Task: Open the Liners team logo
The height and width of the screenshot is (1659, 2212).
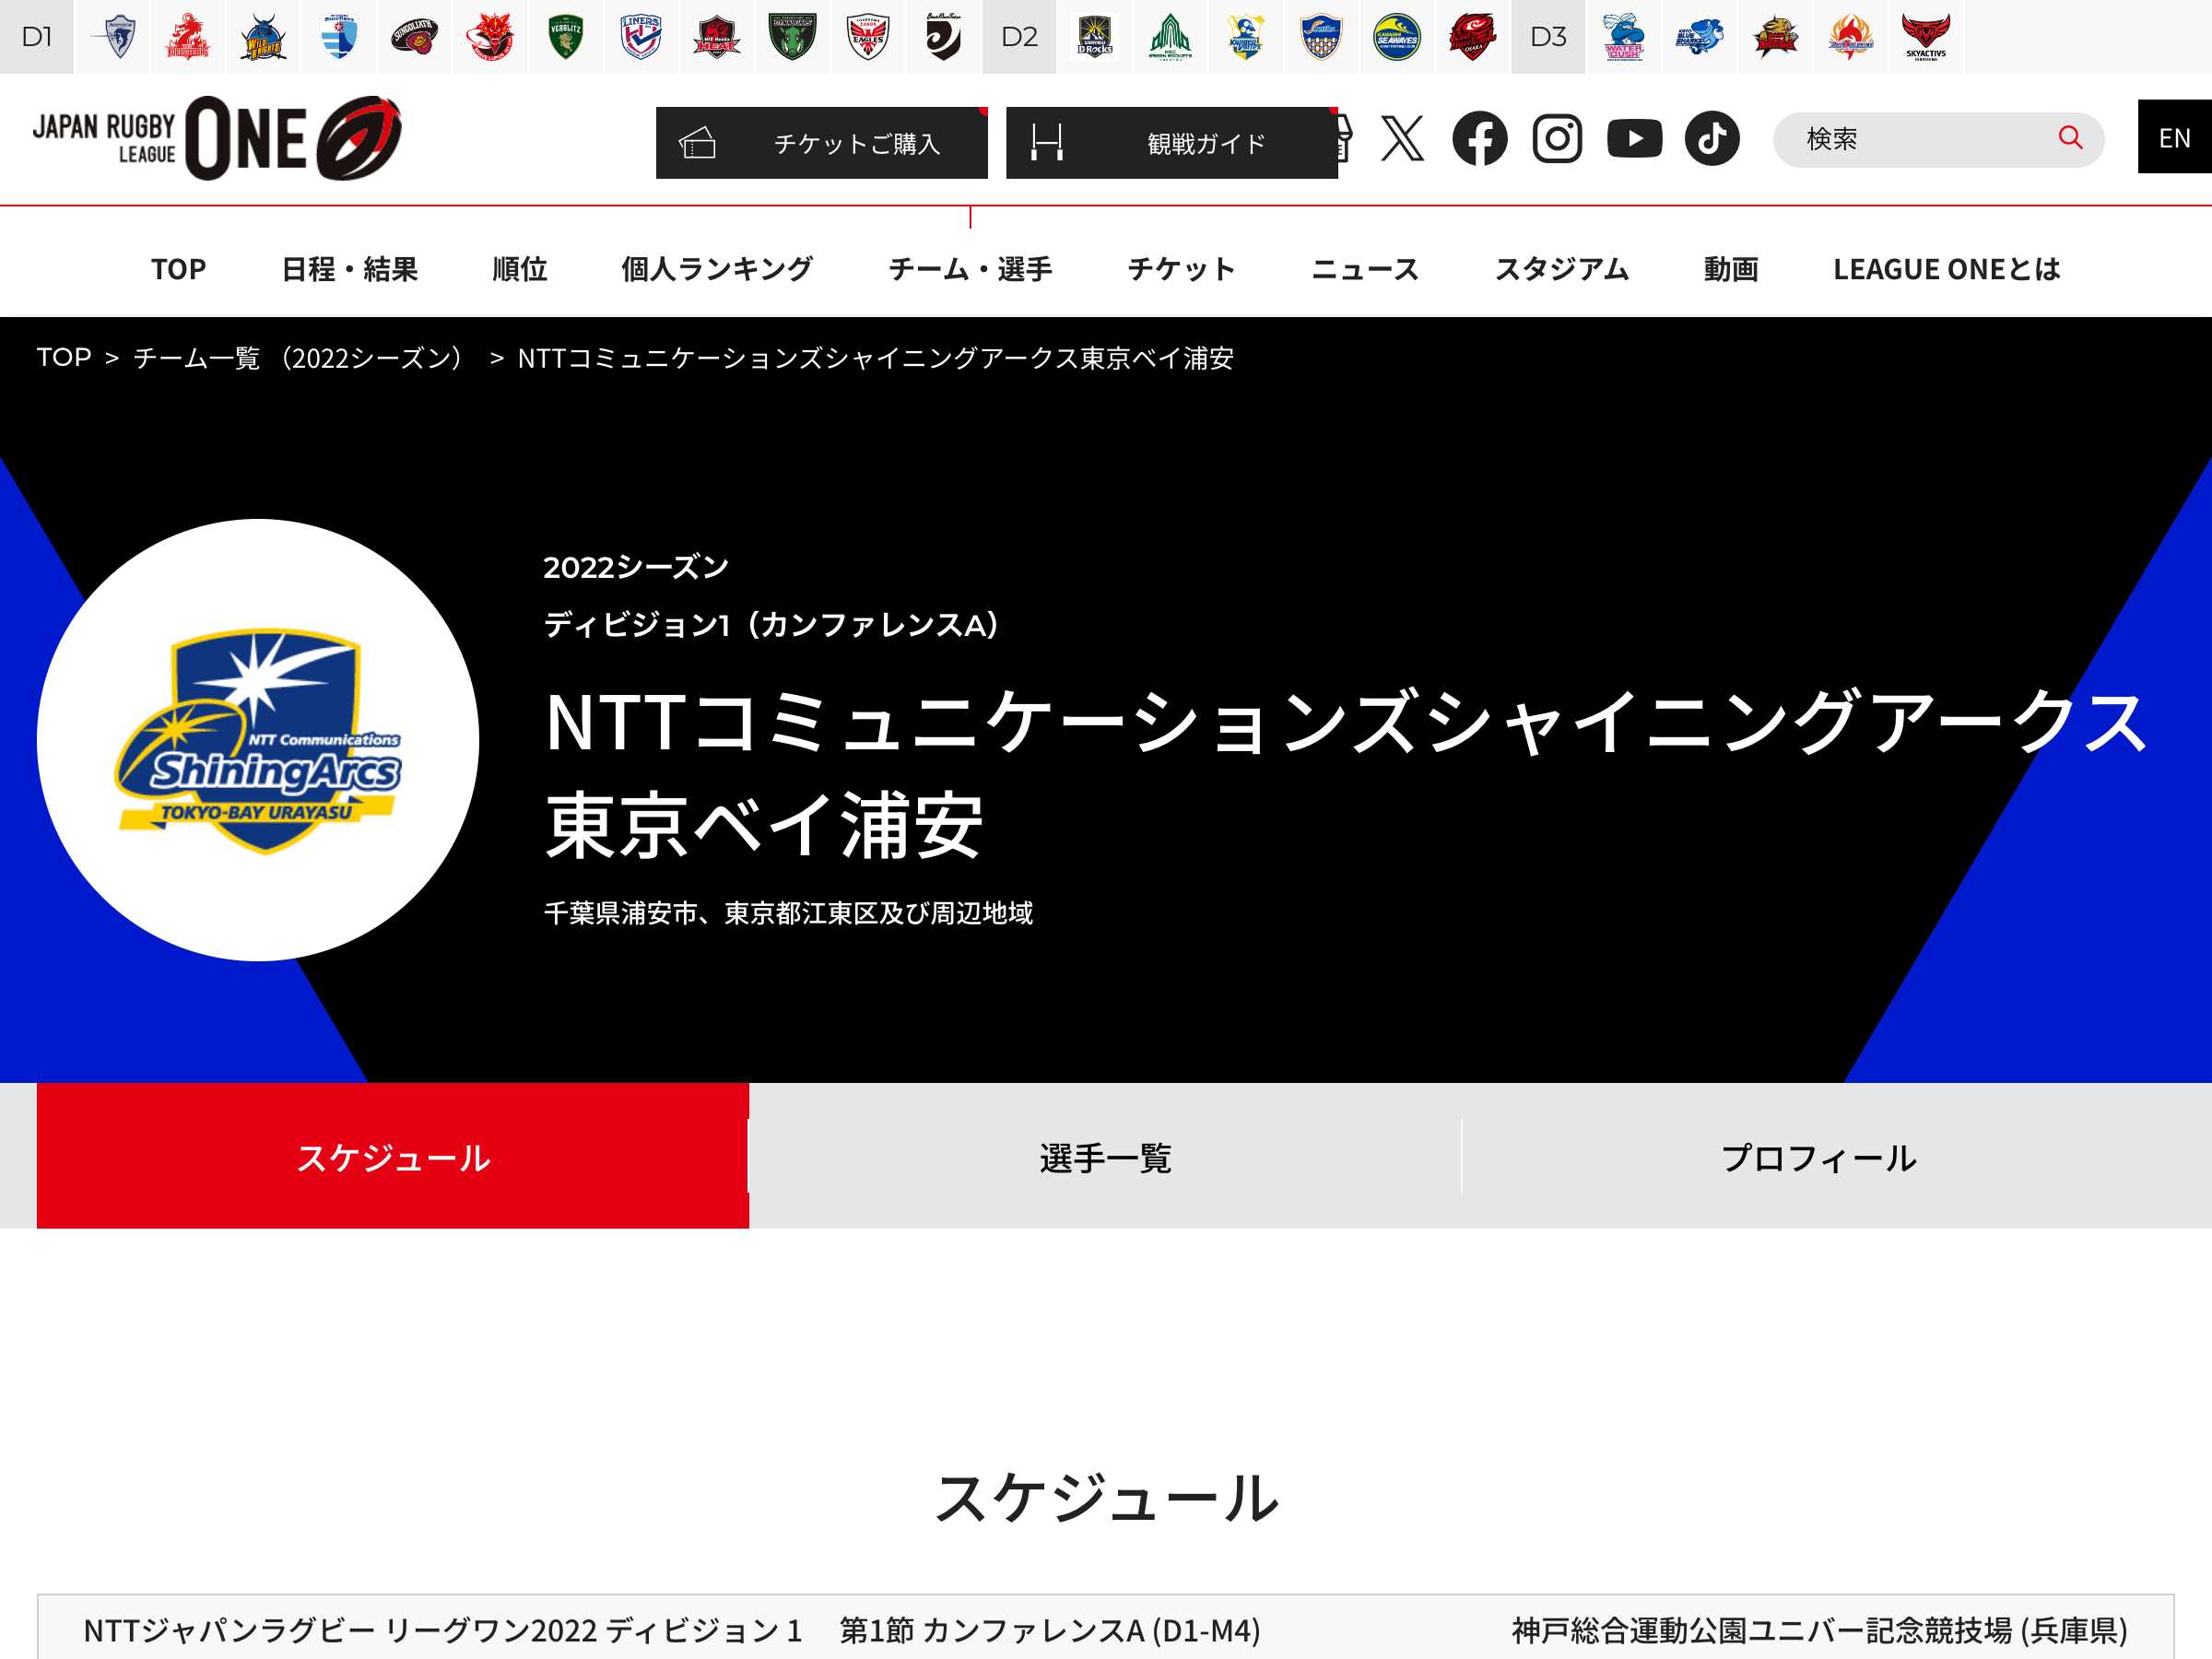Action: (641, 37)
